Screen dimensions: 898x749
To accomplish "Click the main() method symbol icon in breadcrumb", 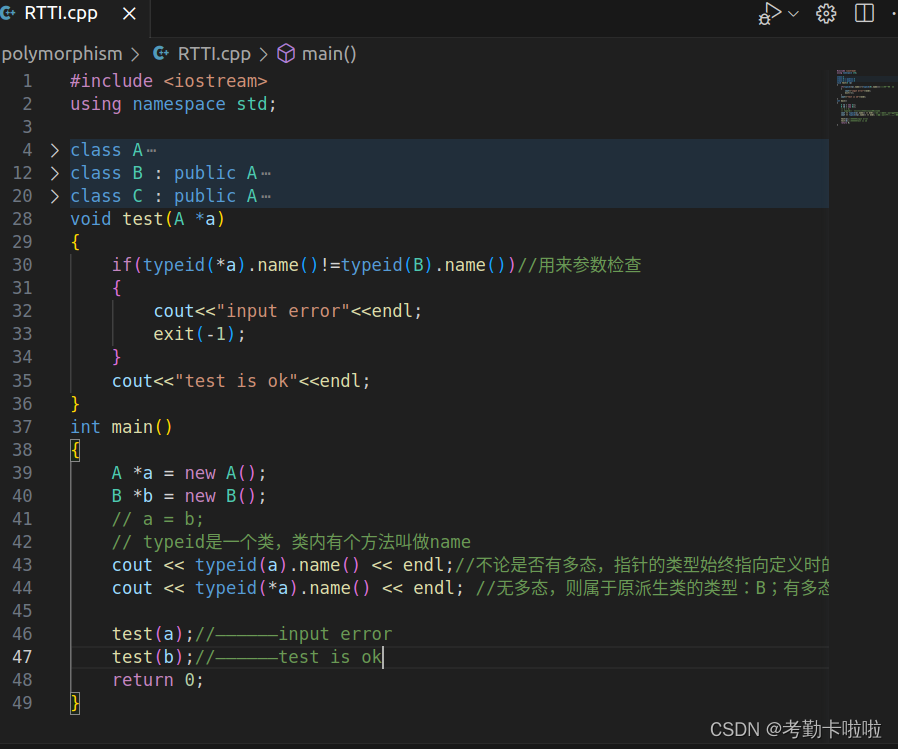I will [286, 54].
